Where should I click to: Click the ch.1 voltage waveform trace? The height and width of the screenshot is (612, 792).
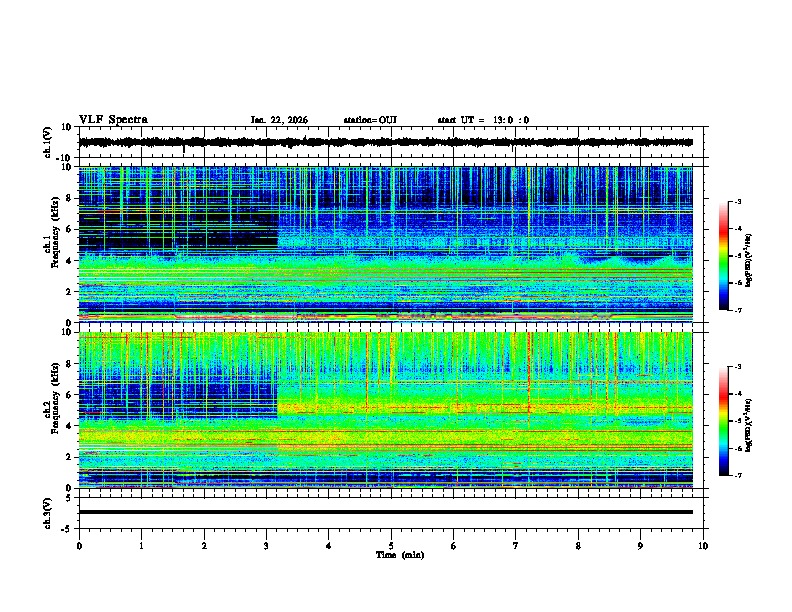click(385, 142)
